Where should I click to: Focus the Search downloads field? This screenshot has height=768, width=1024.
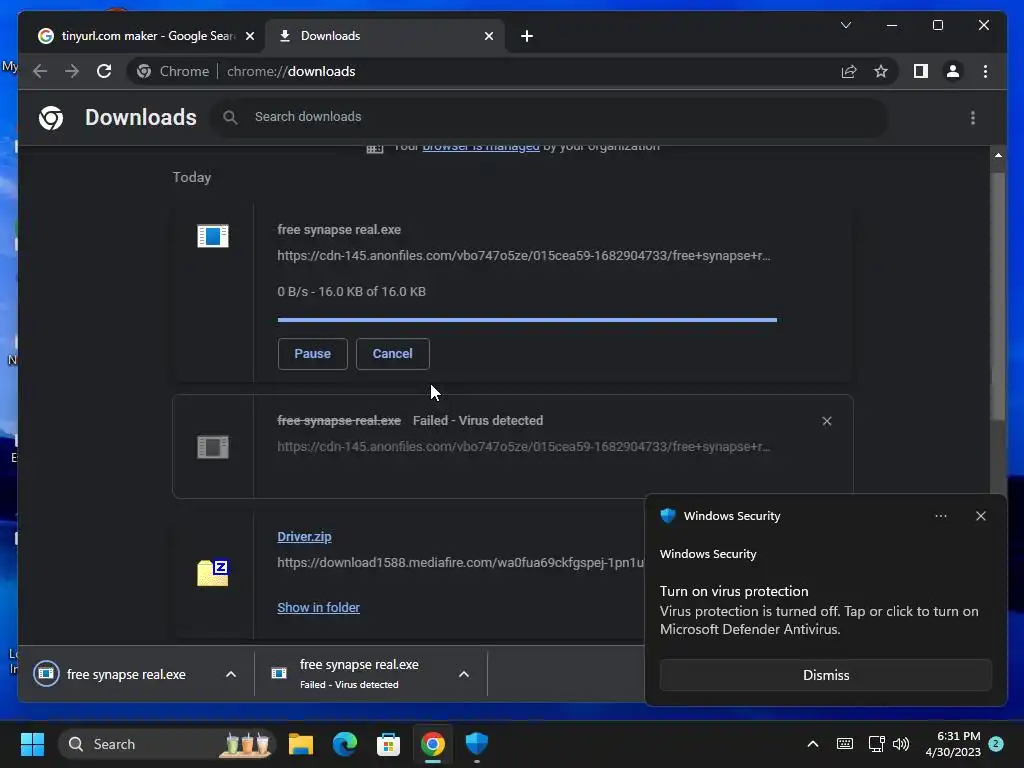(x=549, y=118)
